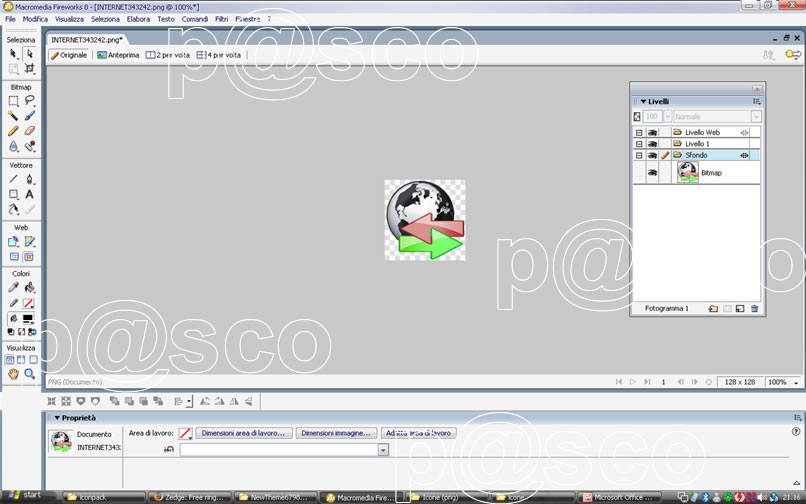Open the Align dropdown arrow in Modify toolbar

190,402
